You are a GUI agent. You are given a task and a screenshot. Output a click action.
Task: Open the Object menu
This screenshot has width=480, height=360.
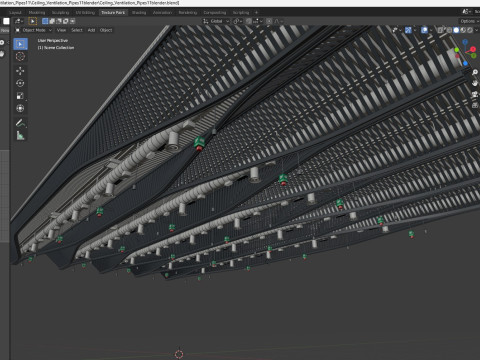click(106, 30)
